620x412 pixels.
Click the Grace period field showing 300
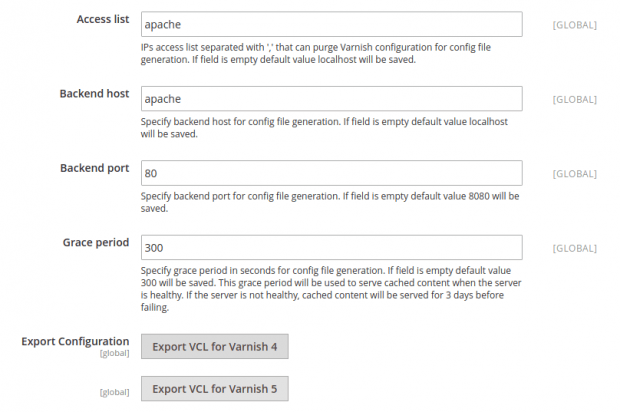pyautogui.click(x=330, y=247)
